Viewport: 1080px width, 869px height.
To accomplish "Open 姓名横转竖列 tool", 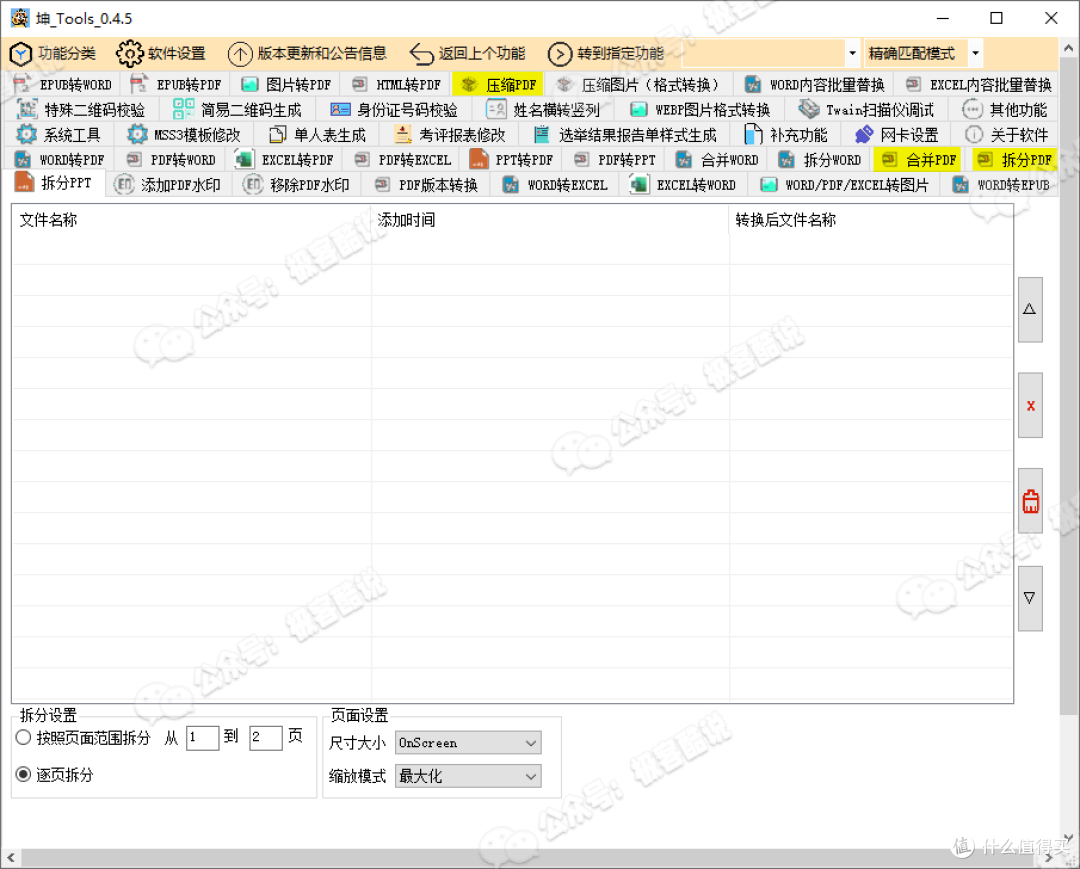I will pos(543,109).
